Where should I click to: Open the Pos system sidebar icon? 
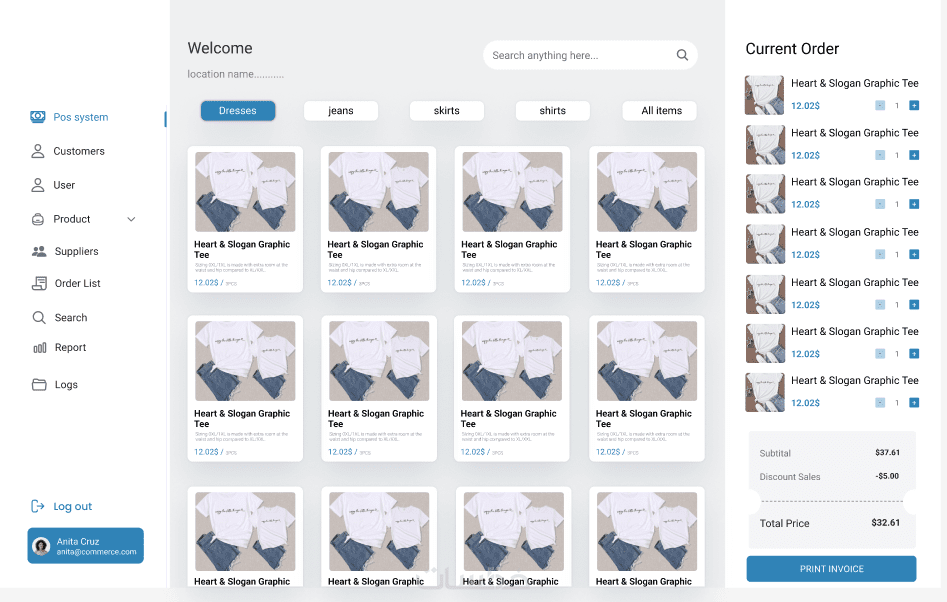click(37, 117)
